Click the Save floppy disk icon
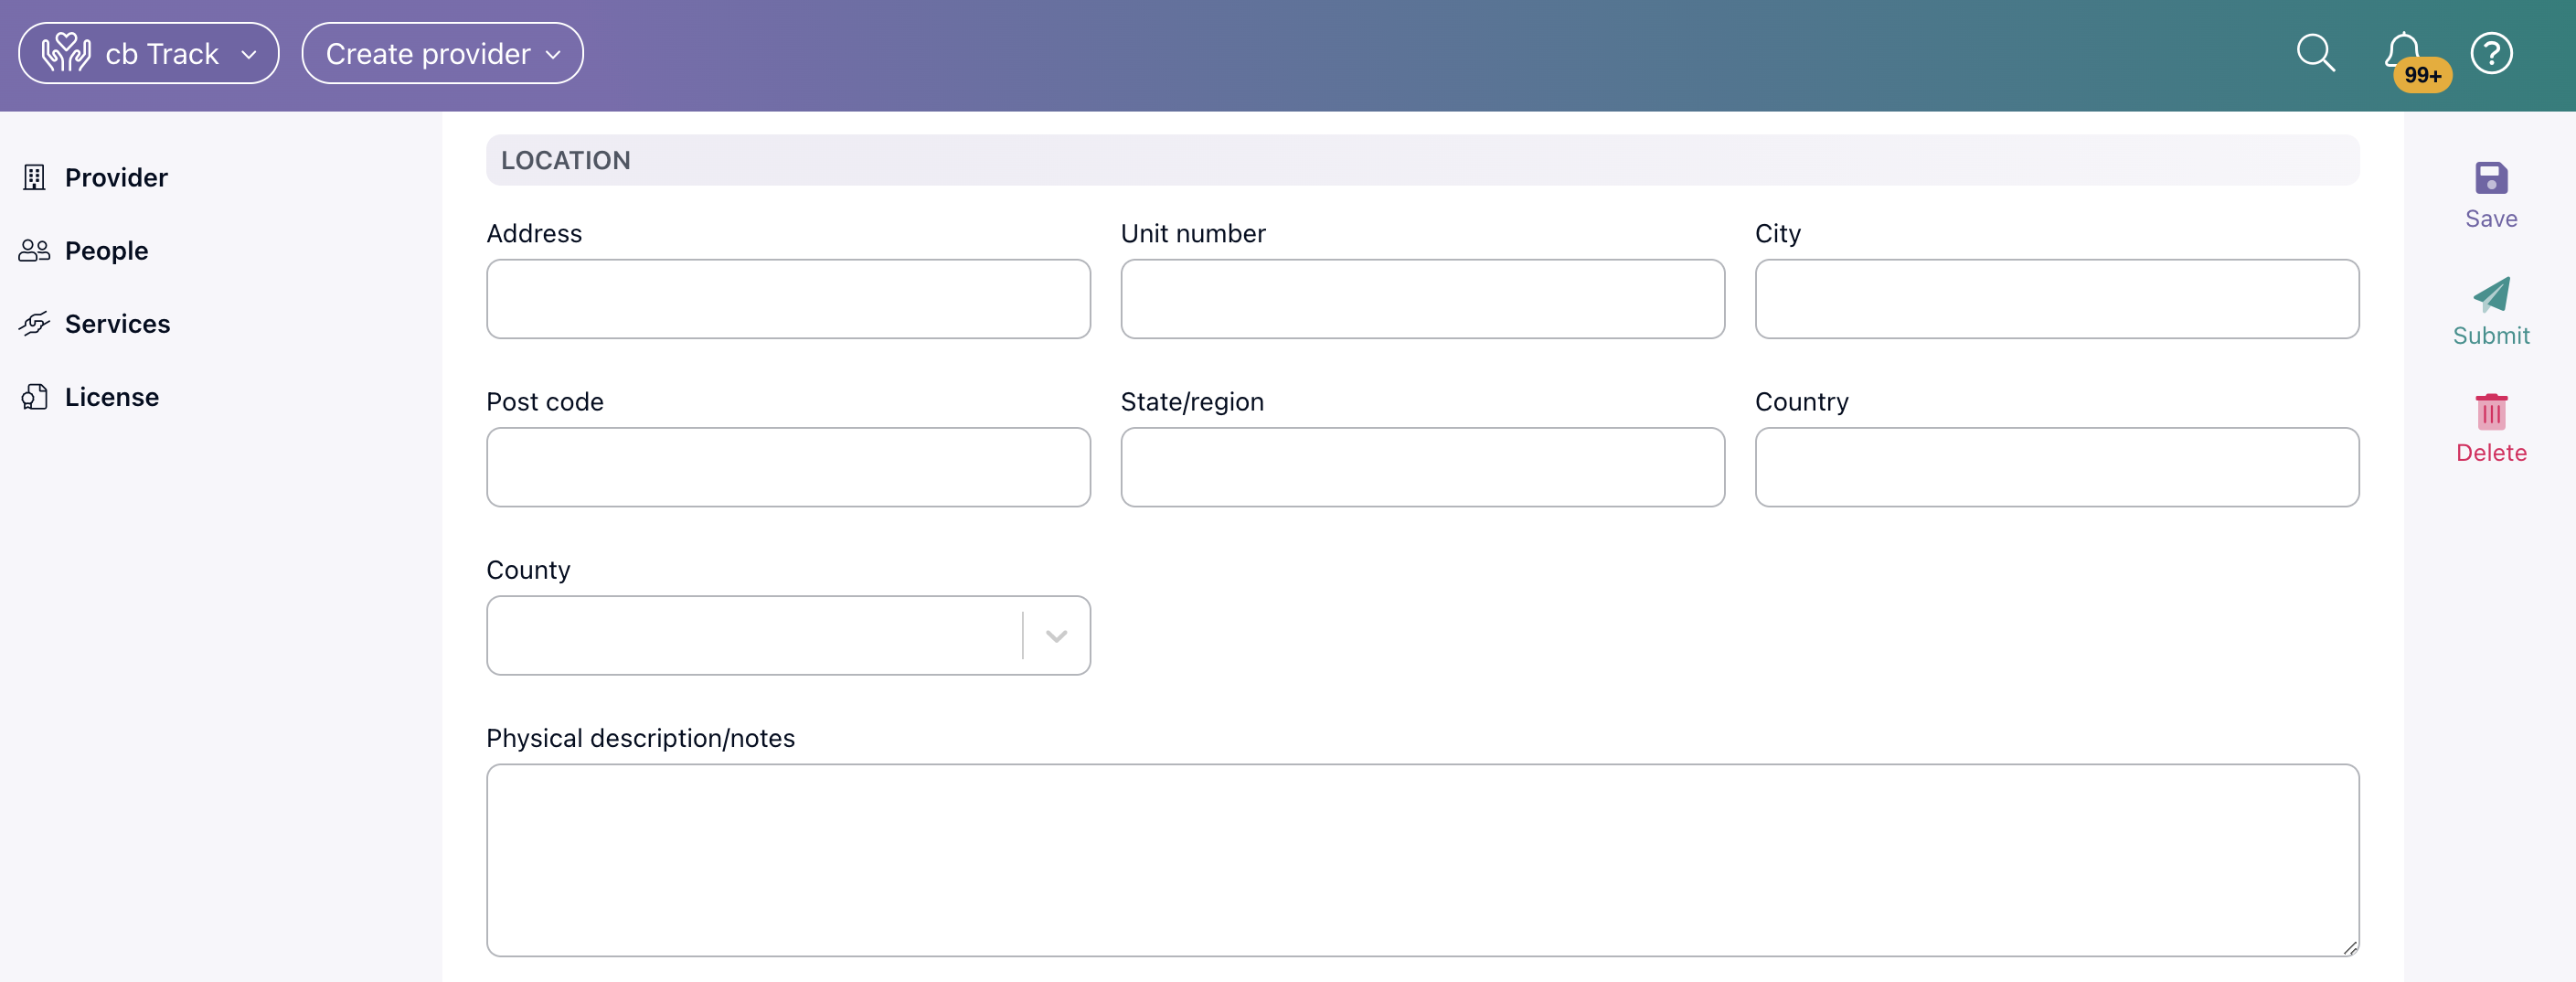Image resolution: width=2576 pixels, height=982 pixels. point(2490,178)
